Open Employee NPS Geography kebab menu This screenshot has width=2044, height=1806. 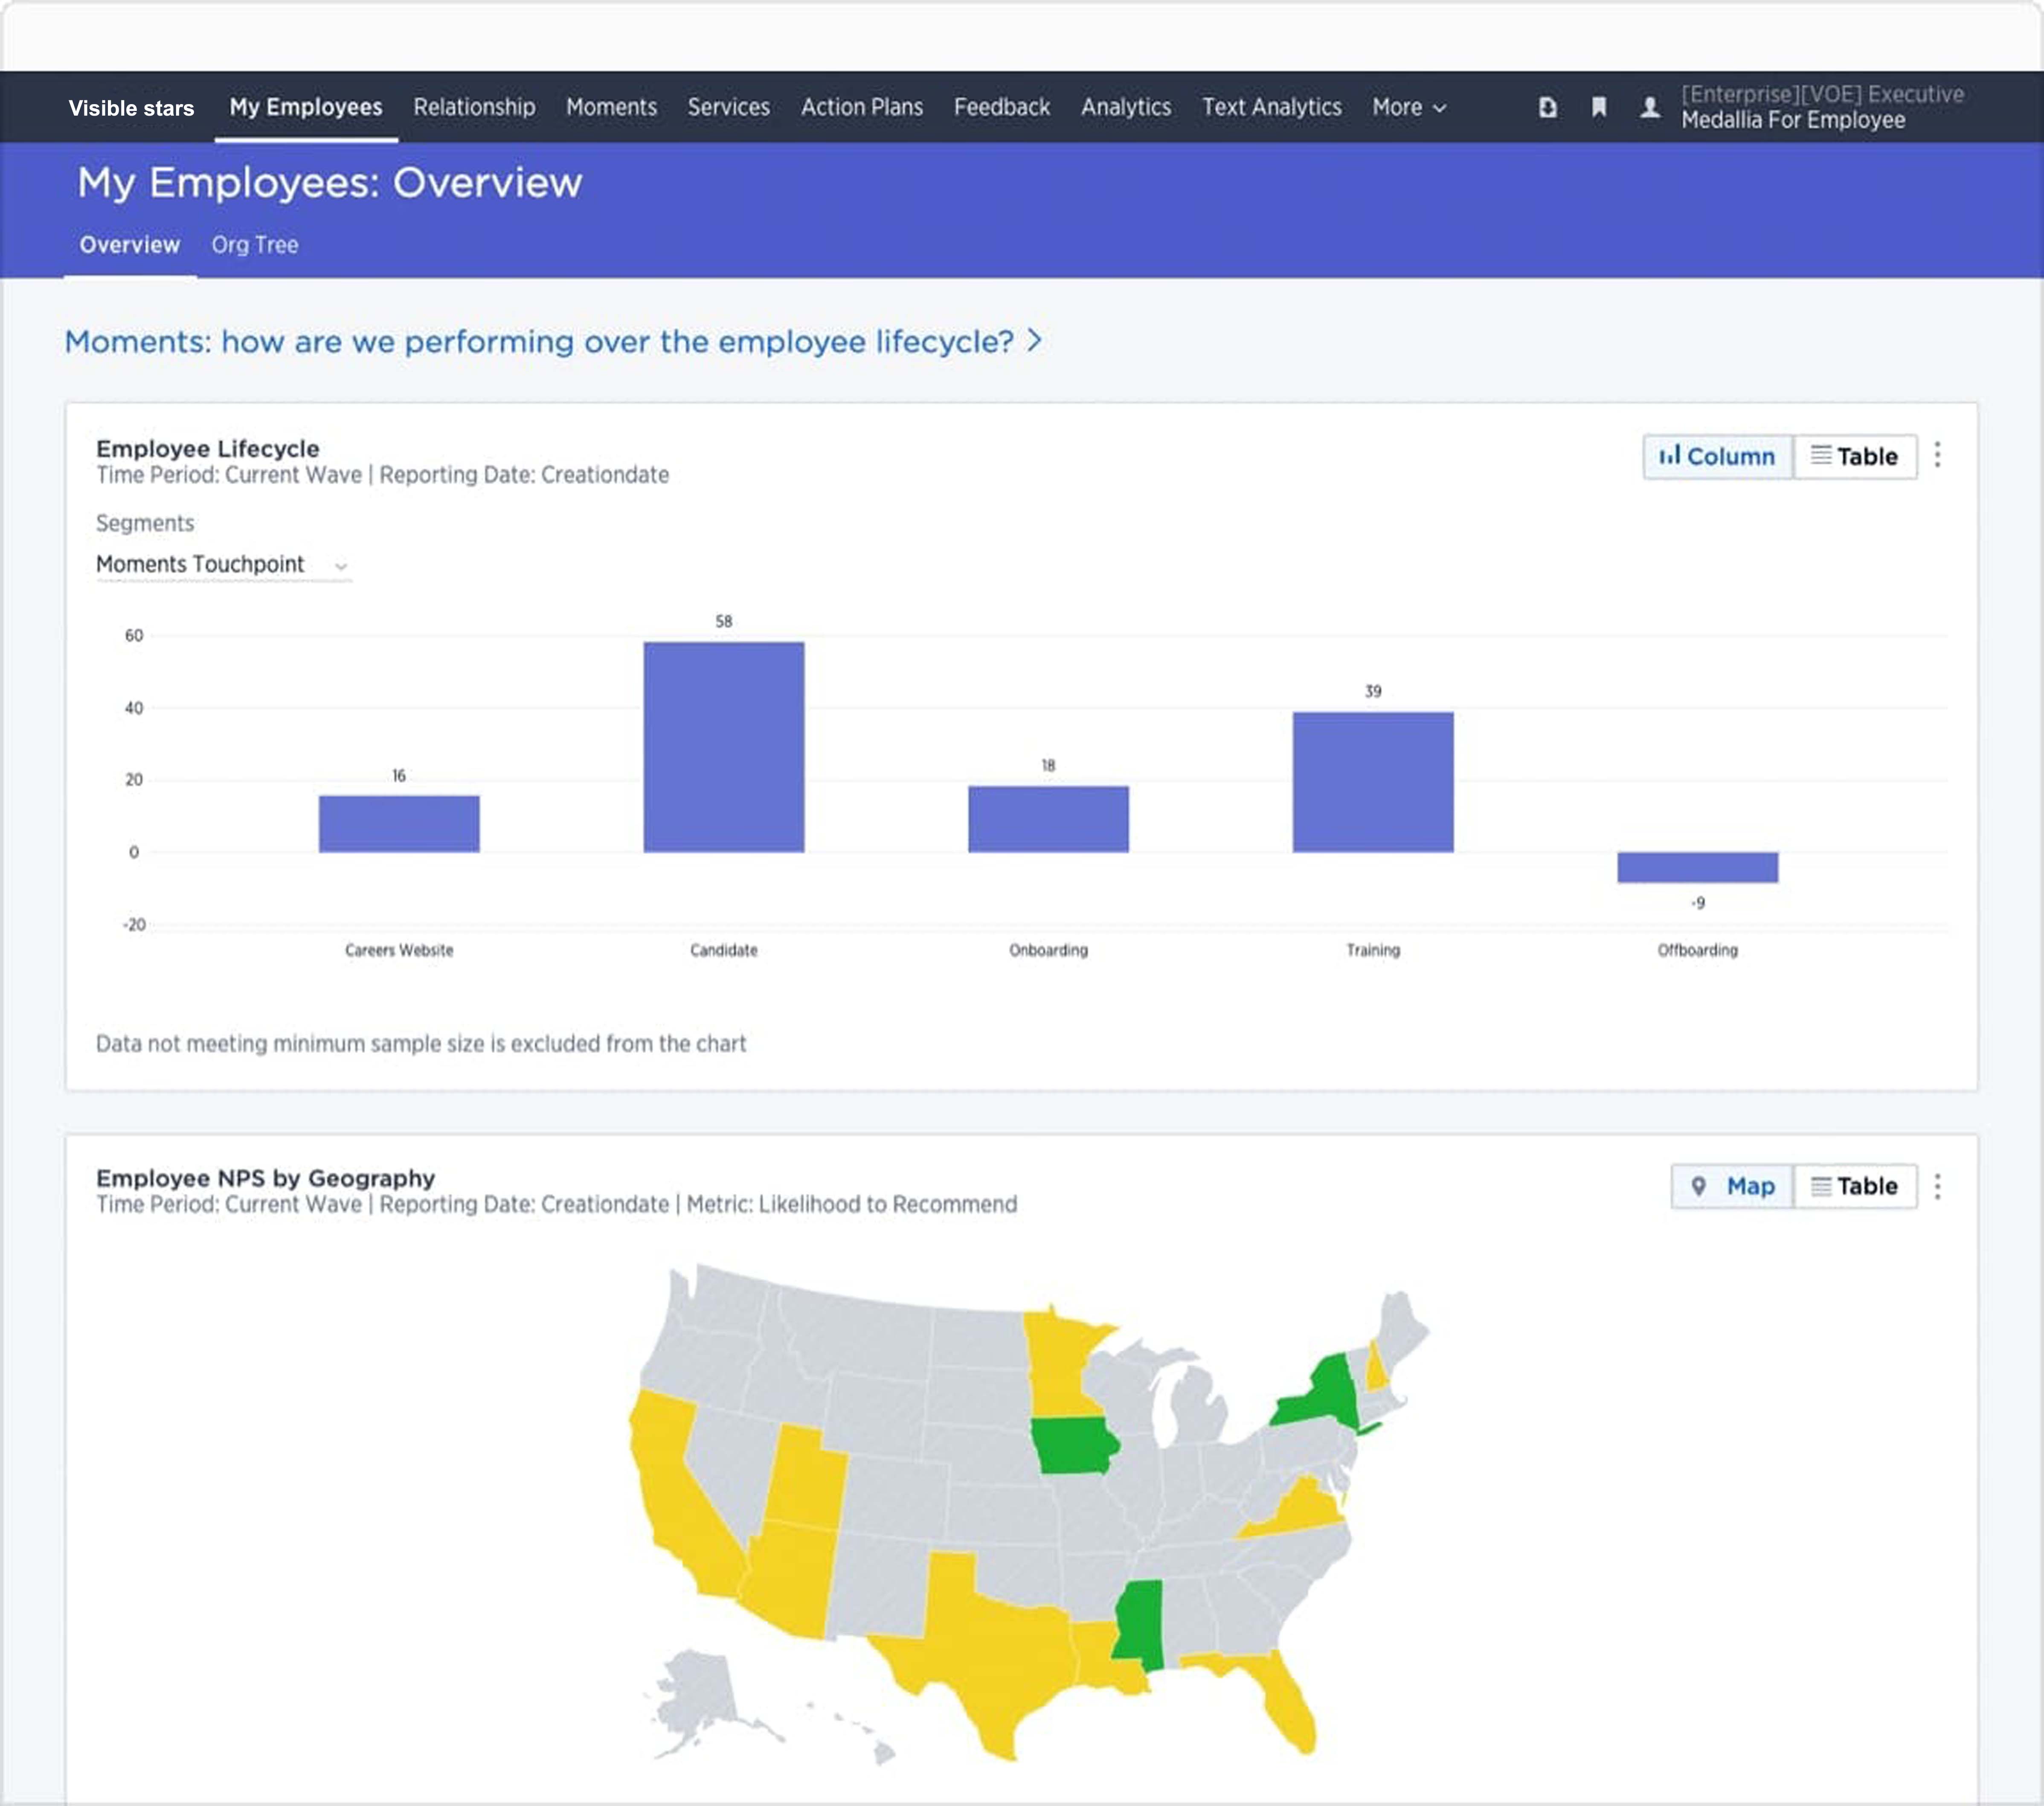tap(1937, 1186)
